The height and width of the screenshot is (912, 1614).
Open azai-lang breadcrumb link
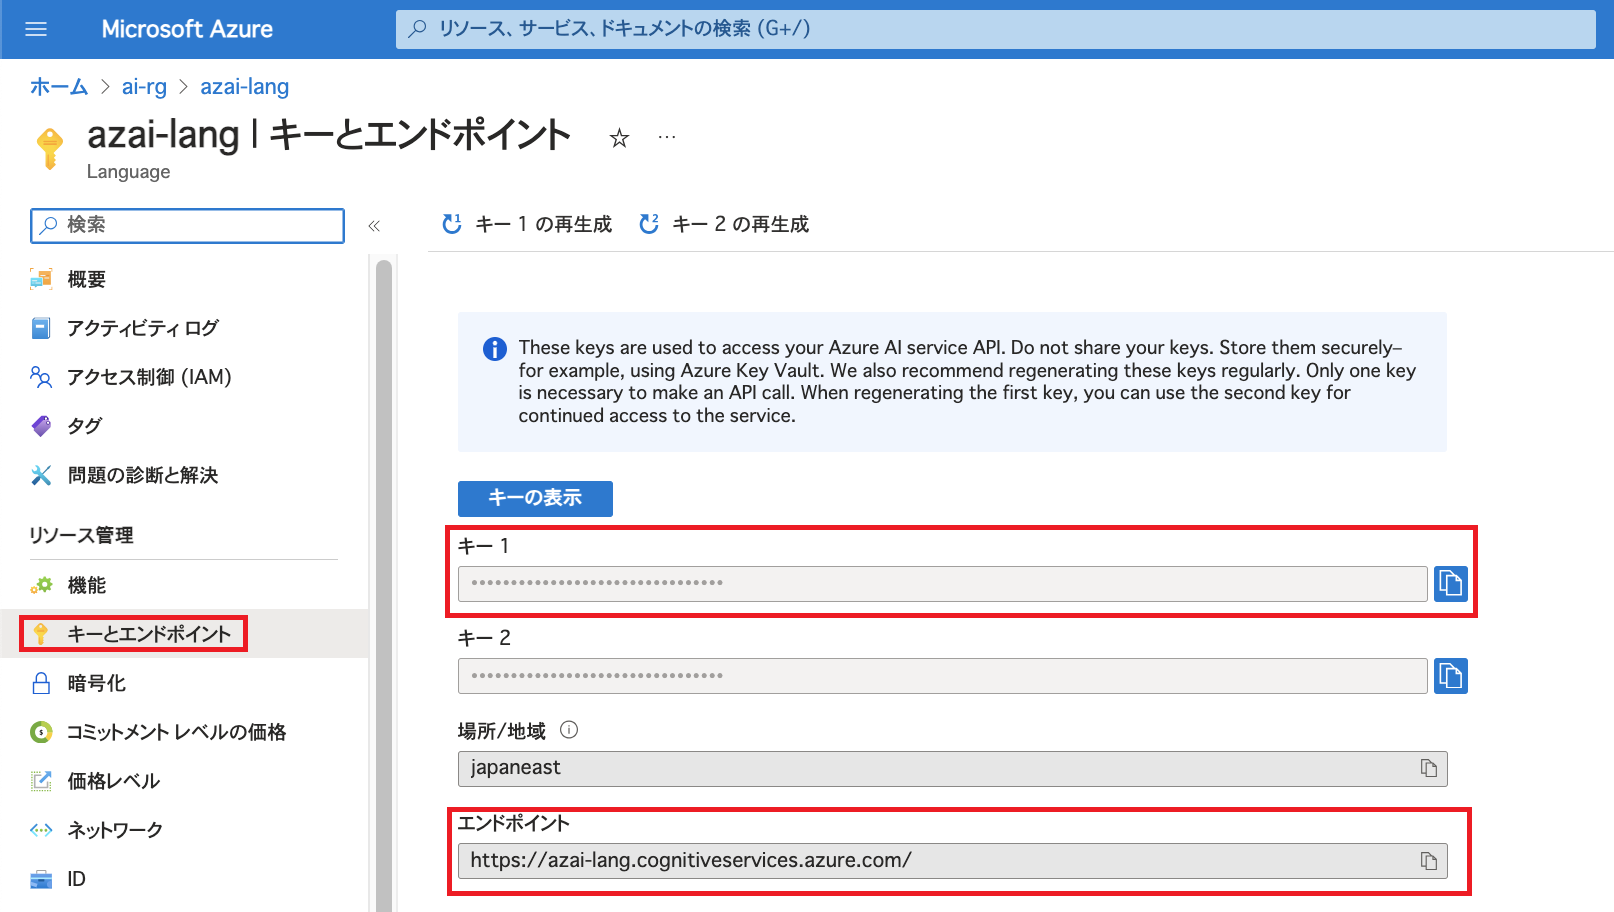(244, 87)
